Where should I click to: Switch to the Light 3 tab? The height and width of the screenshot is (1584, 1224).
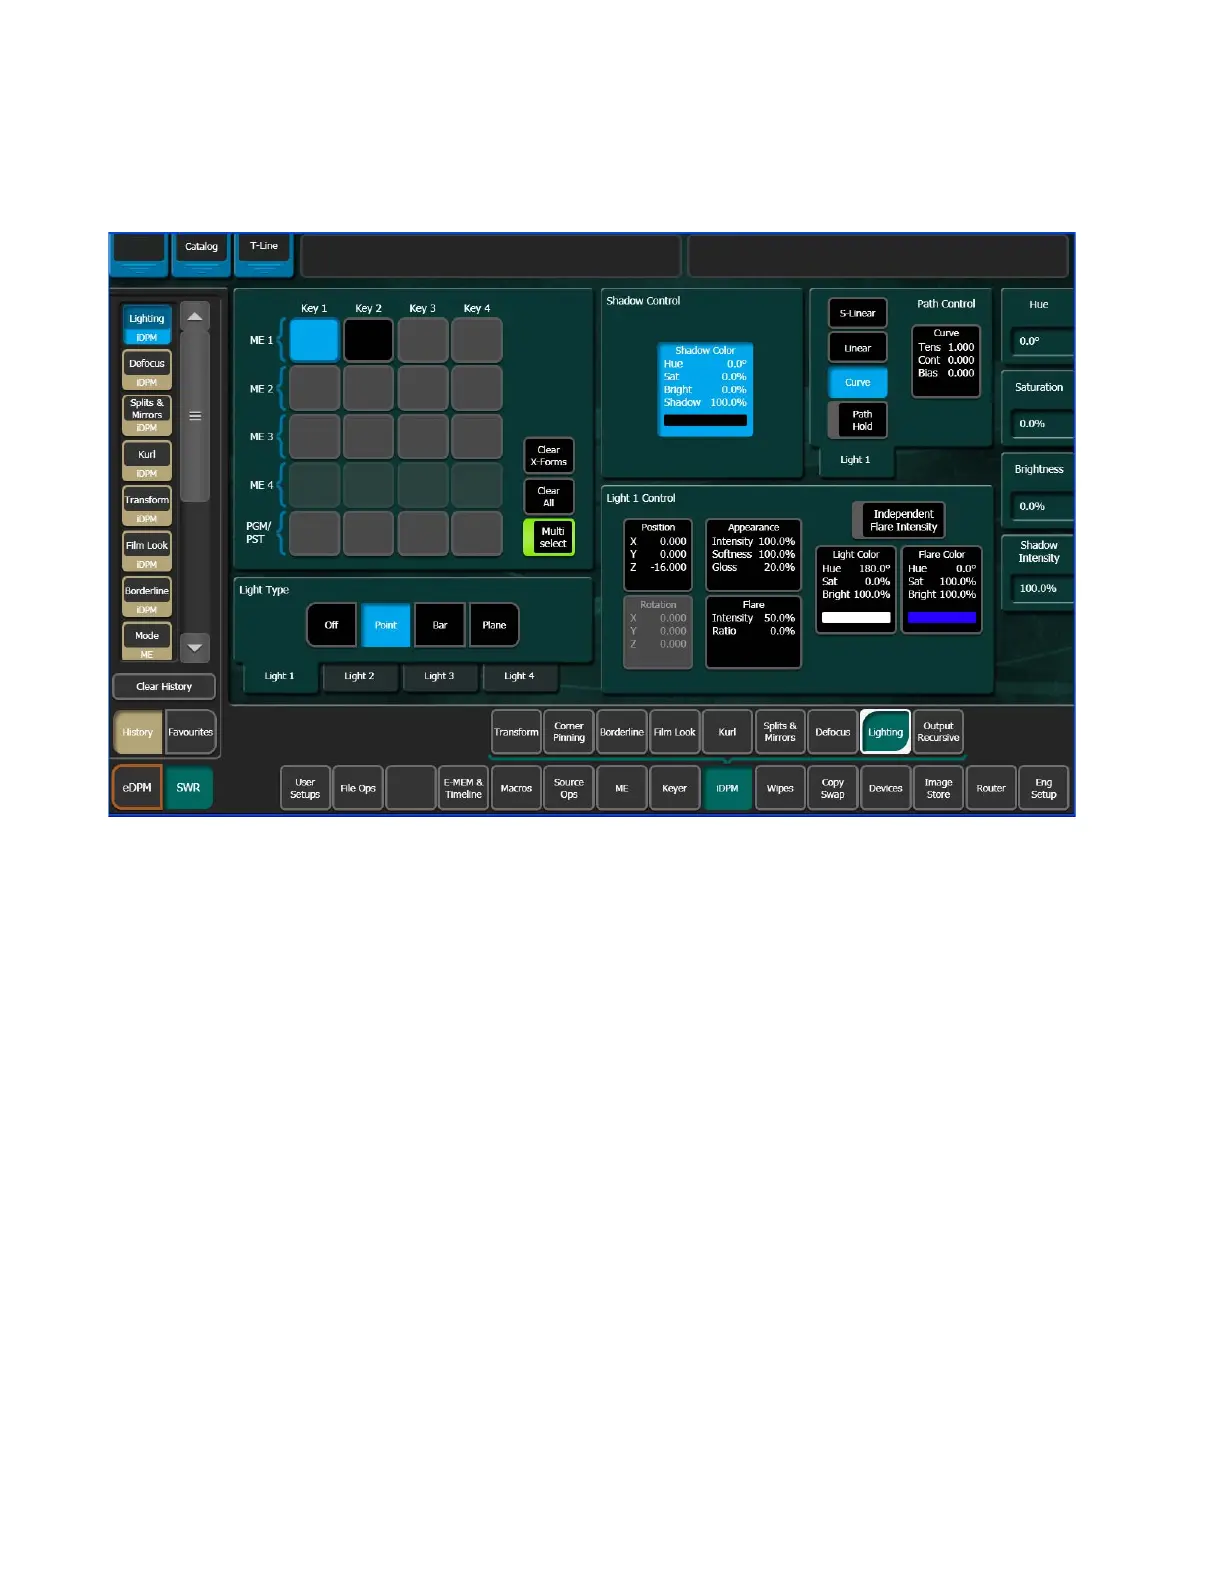click(439, 676)
